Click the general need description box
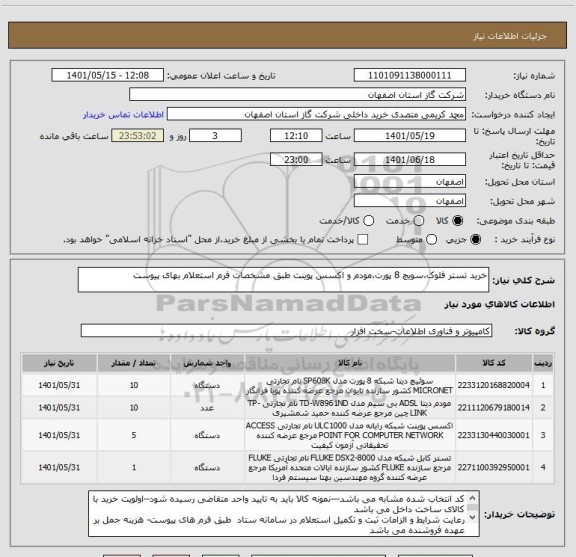Viewport: 576px width, 557px height. [283, 280]
